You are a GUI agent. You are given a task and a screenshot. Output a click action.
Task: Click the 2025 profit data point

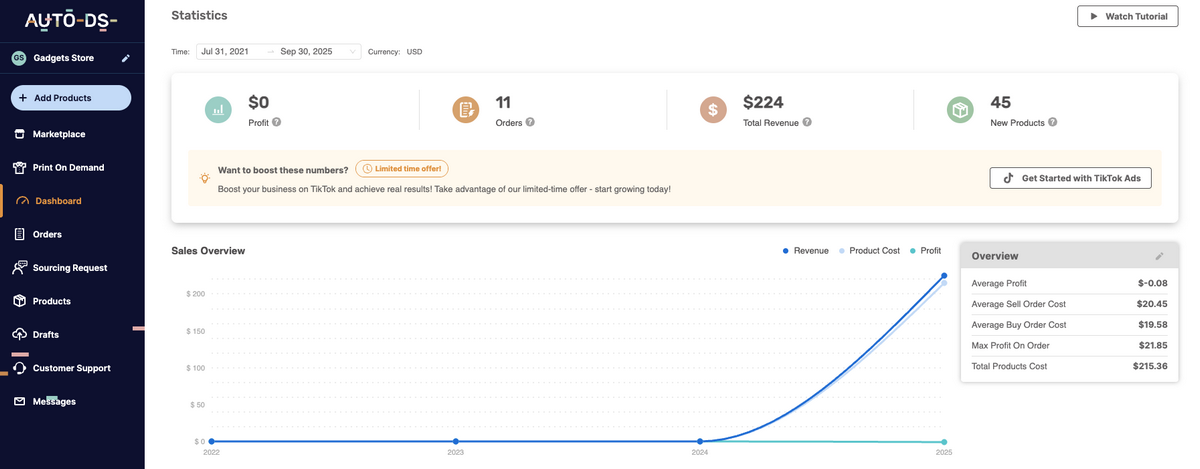pos(944,441)
